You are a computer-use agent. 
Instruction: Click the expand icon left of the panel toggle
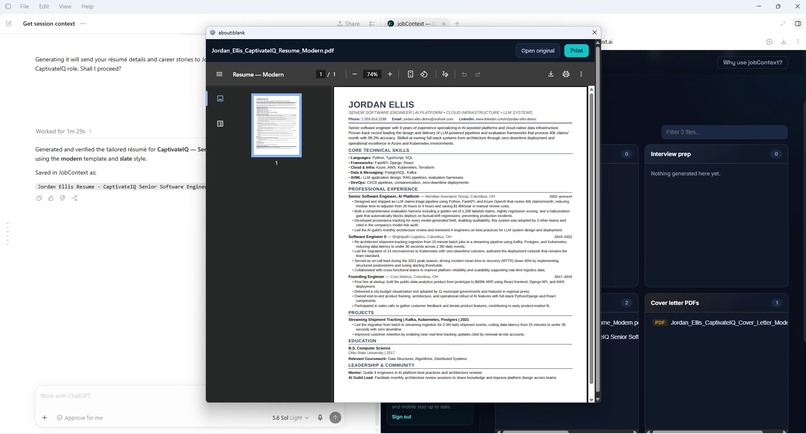[783, 23]
